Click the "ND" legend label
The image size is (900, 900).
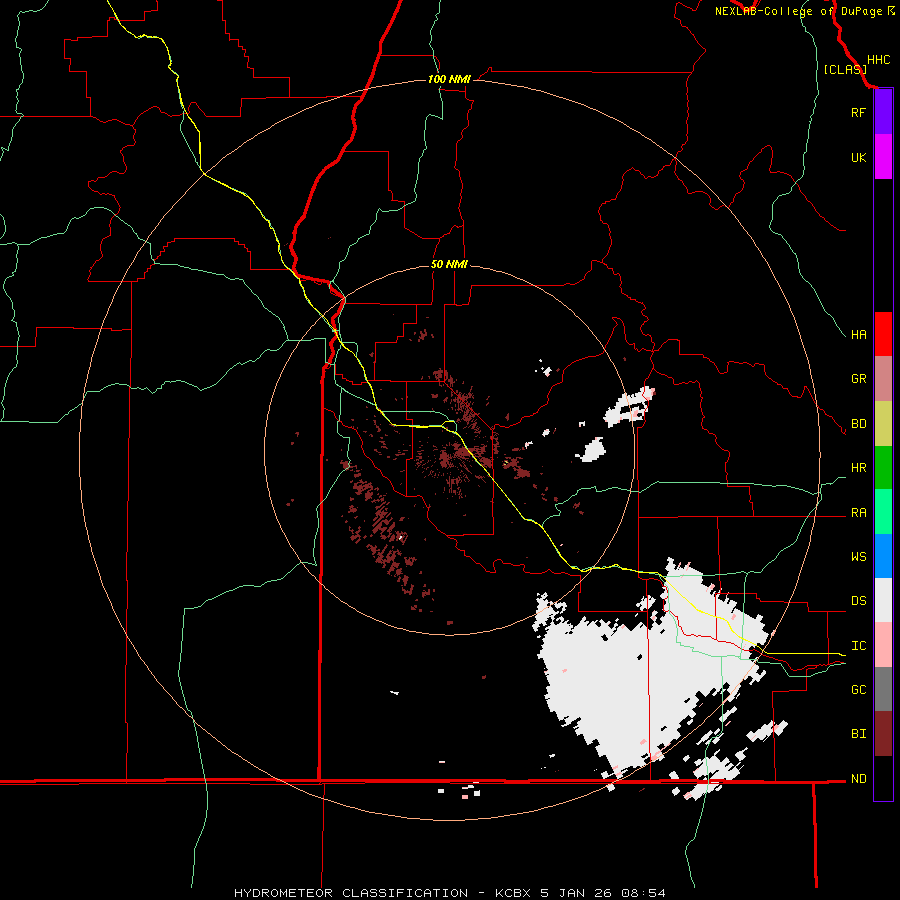(858, 779)
